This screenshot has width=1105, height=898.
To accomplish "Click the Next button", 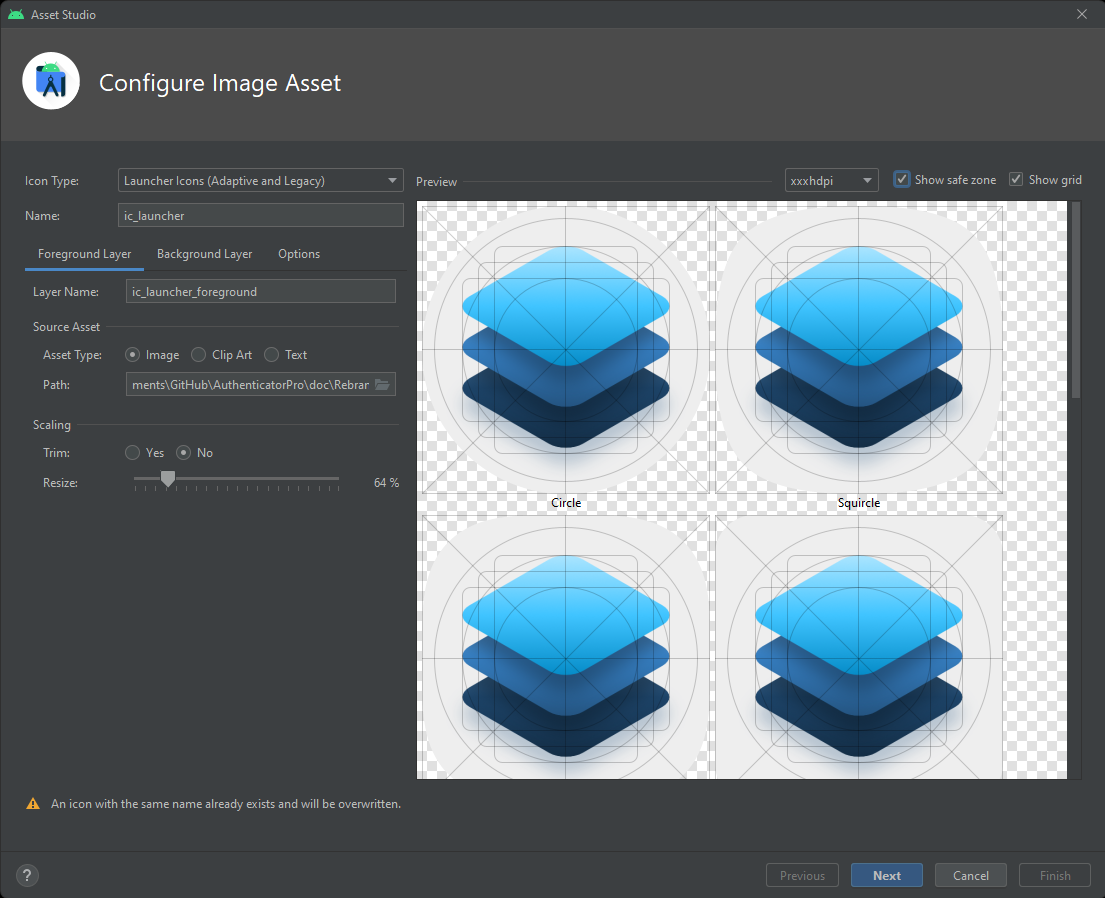I will [886, 875].
